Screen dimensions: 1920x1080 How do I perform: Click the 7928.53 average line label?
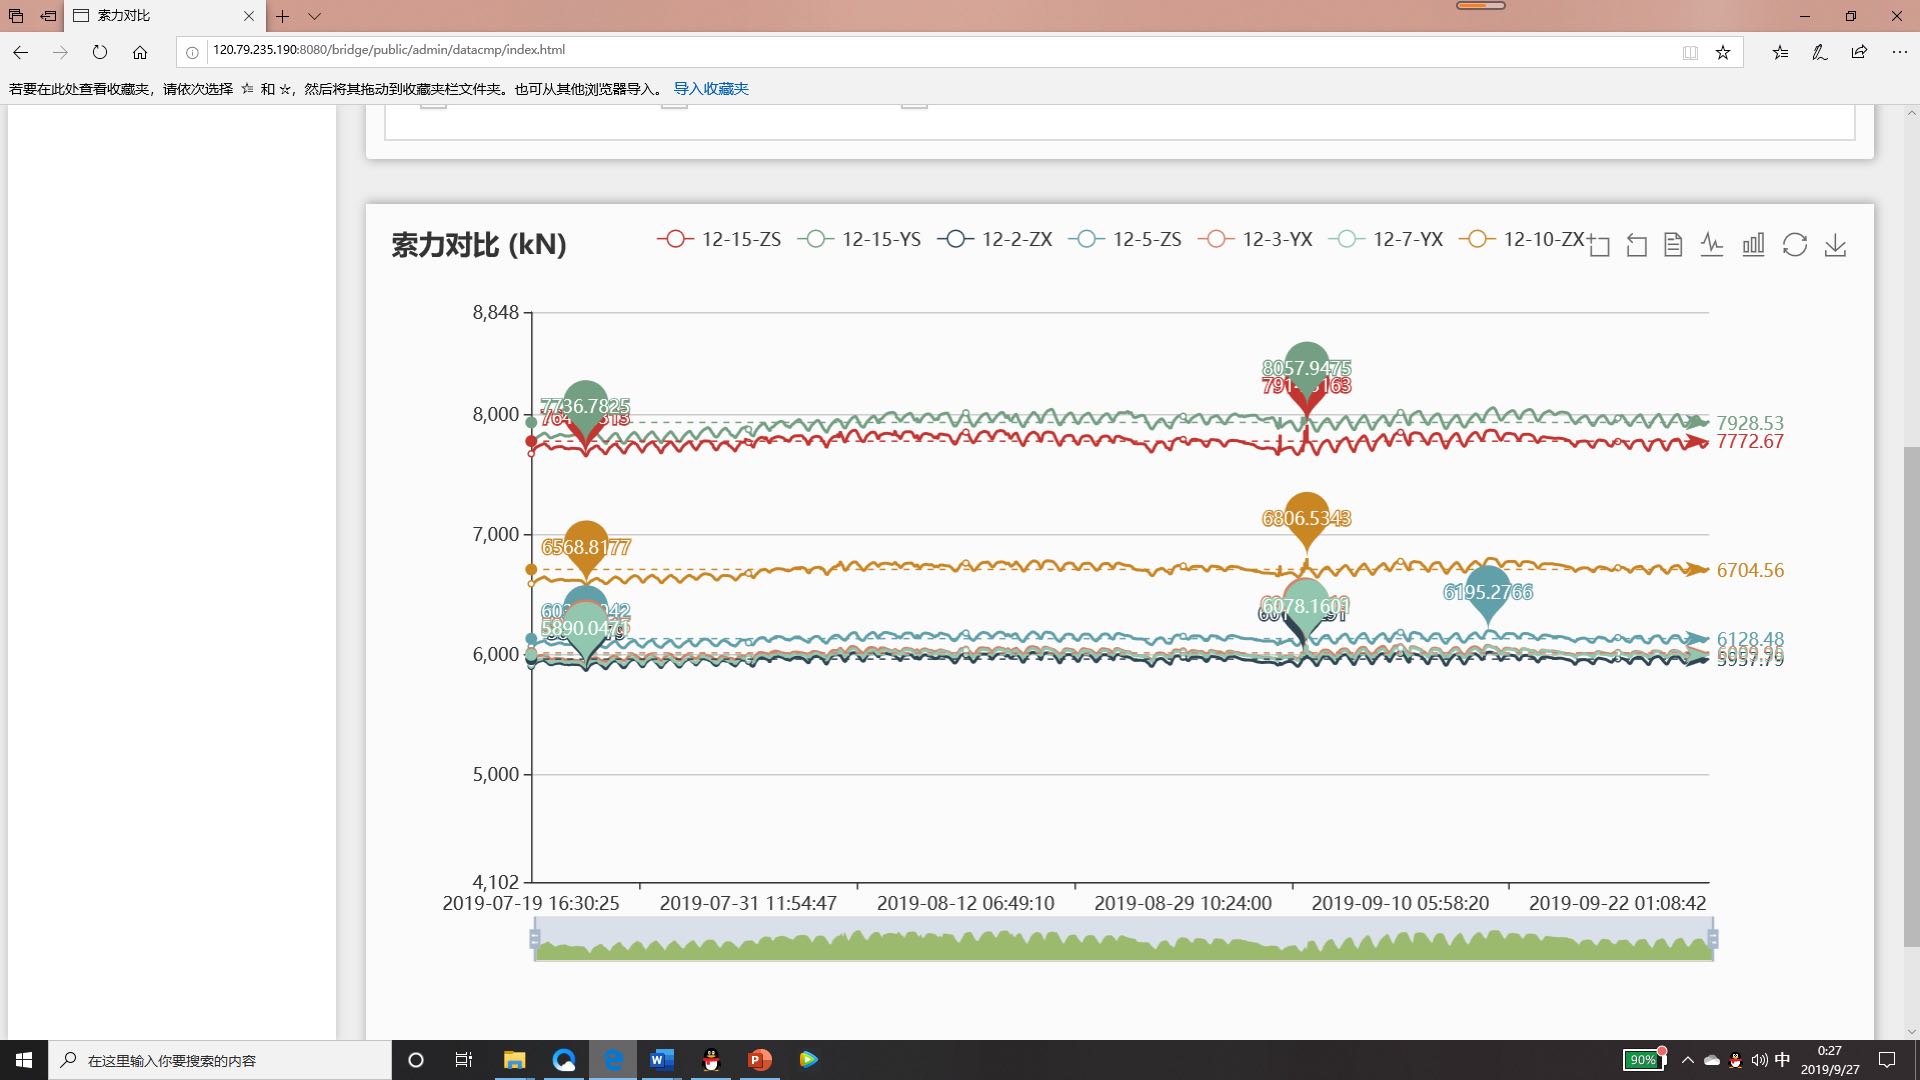[1750, 423]
